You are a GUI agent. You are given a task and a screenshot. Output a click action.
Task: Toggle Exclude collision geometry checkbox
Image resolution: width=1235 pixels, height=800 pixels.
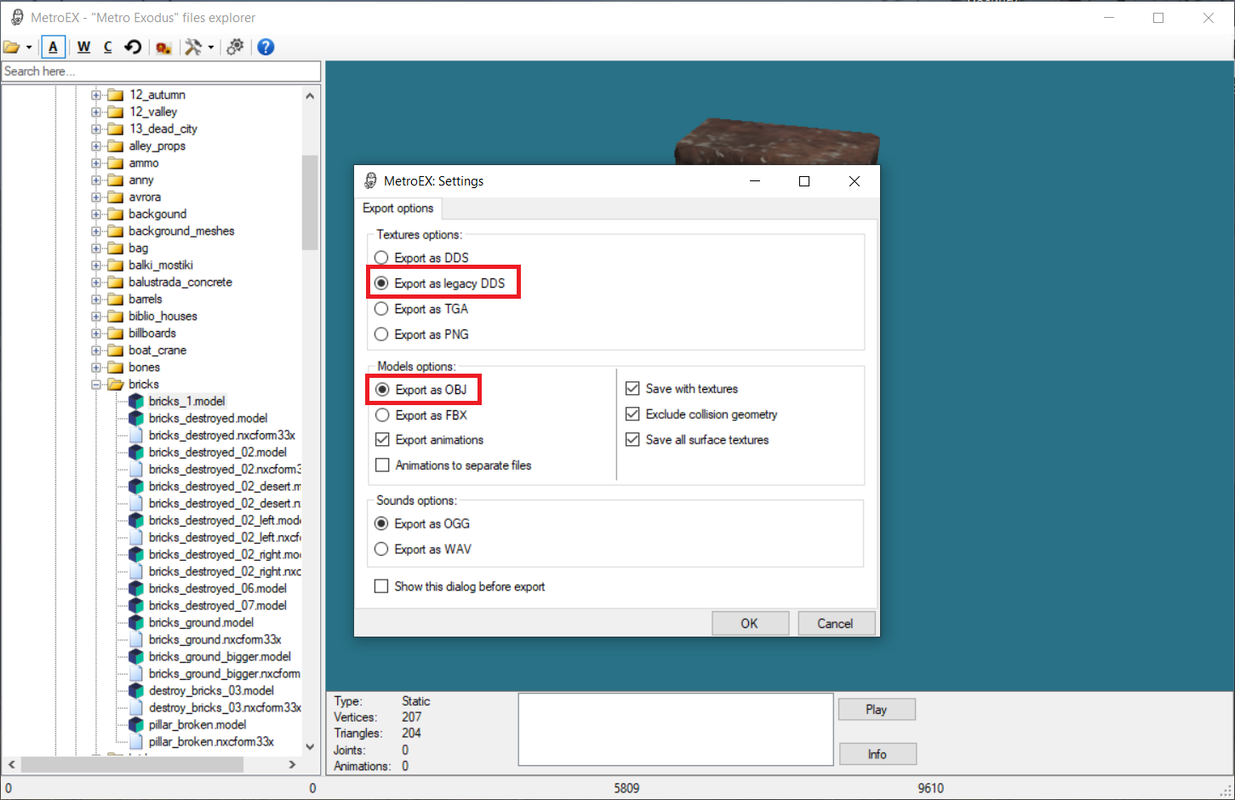(x=632, y=414)
